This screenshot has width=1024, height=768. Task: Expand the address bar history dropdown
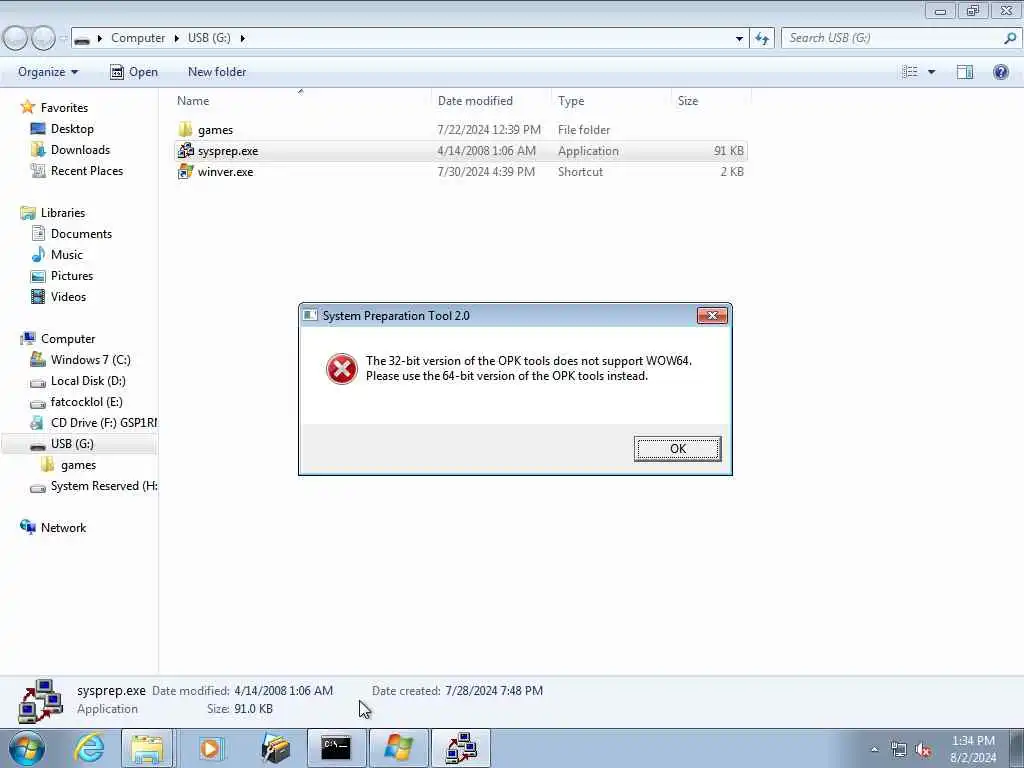(739, 38)
